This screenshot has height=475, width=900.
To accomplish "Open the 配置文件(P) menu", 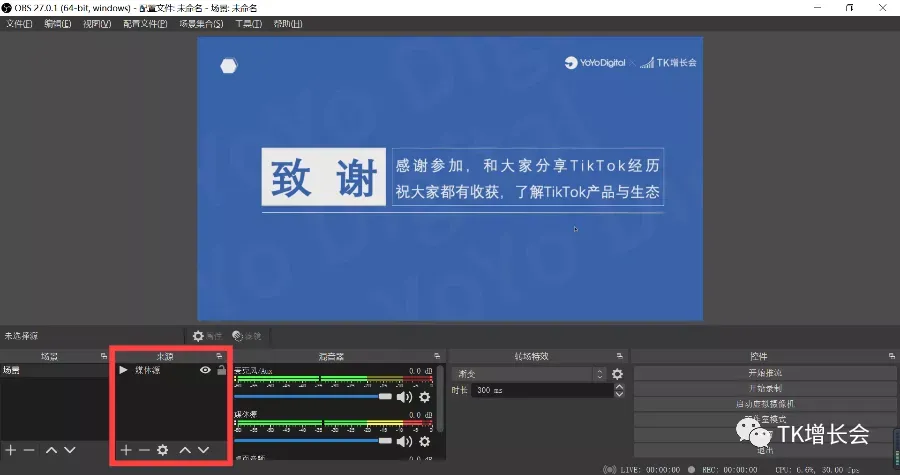I will coord(145,24).
